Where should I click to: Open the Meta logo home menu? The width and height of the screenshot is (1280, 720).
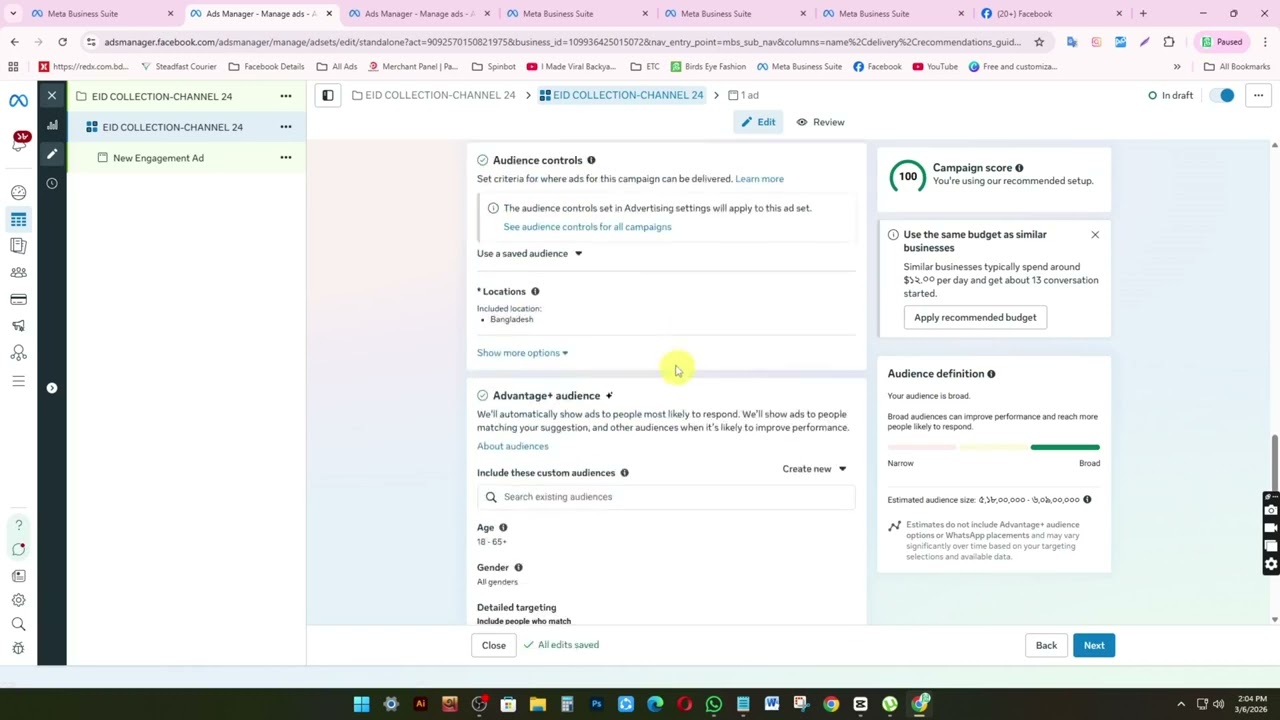point(18,101)
